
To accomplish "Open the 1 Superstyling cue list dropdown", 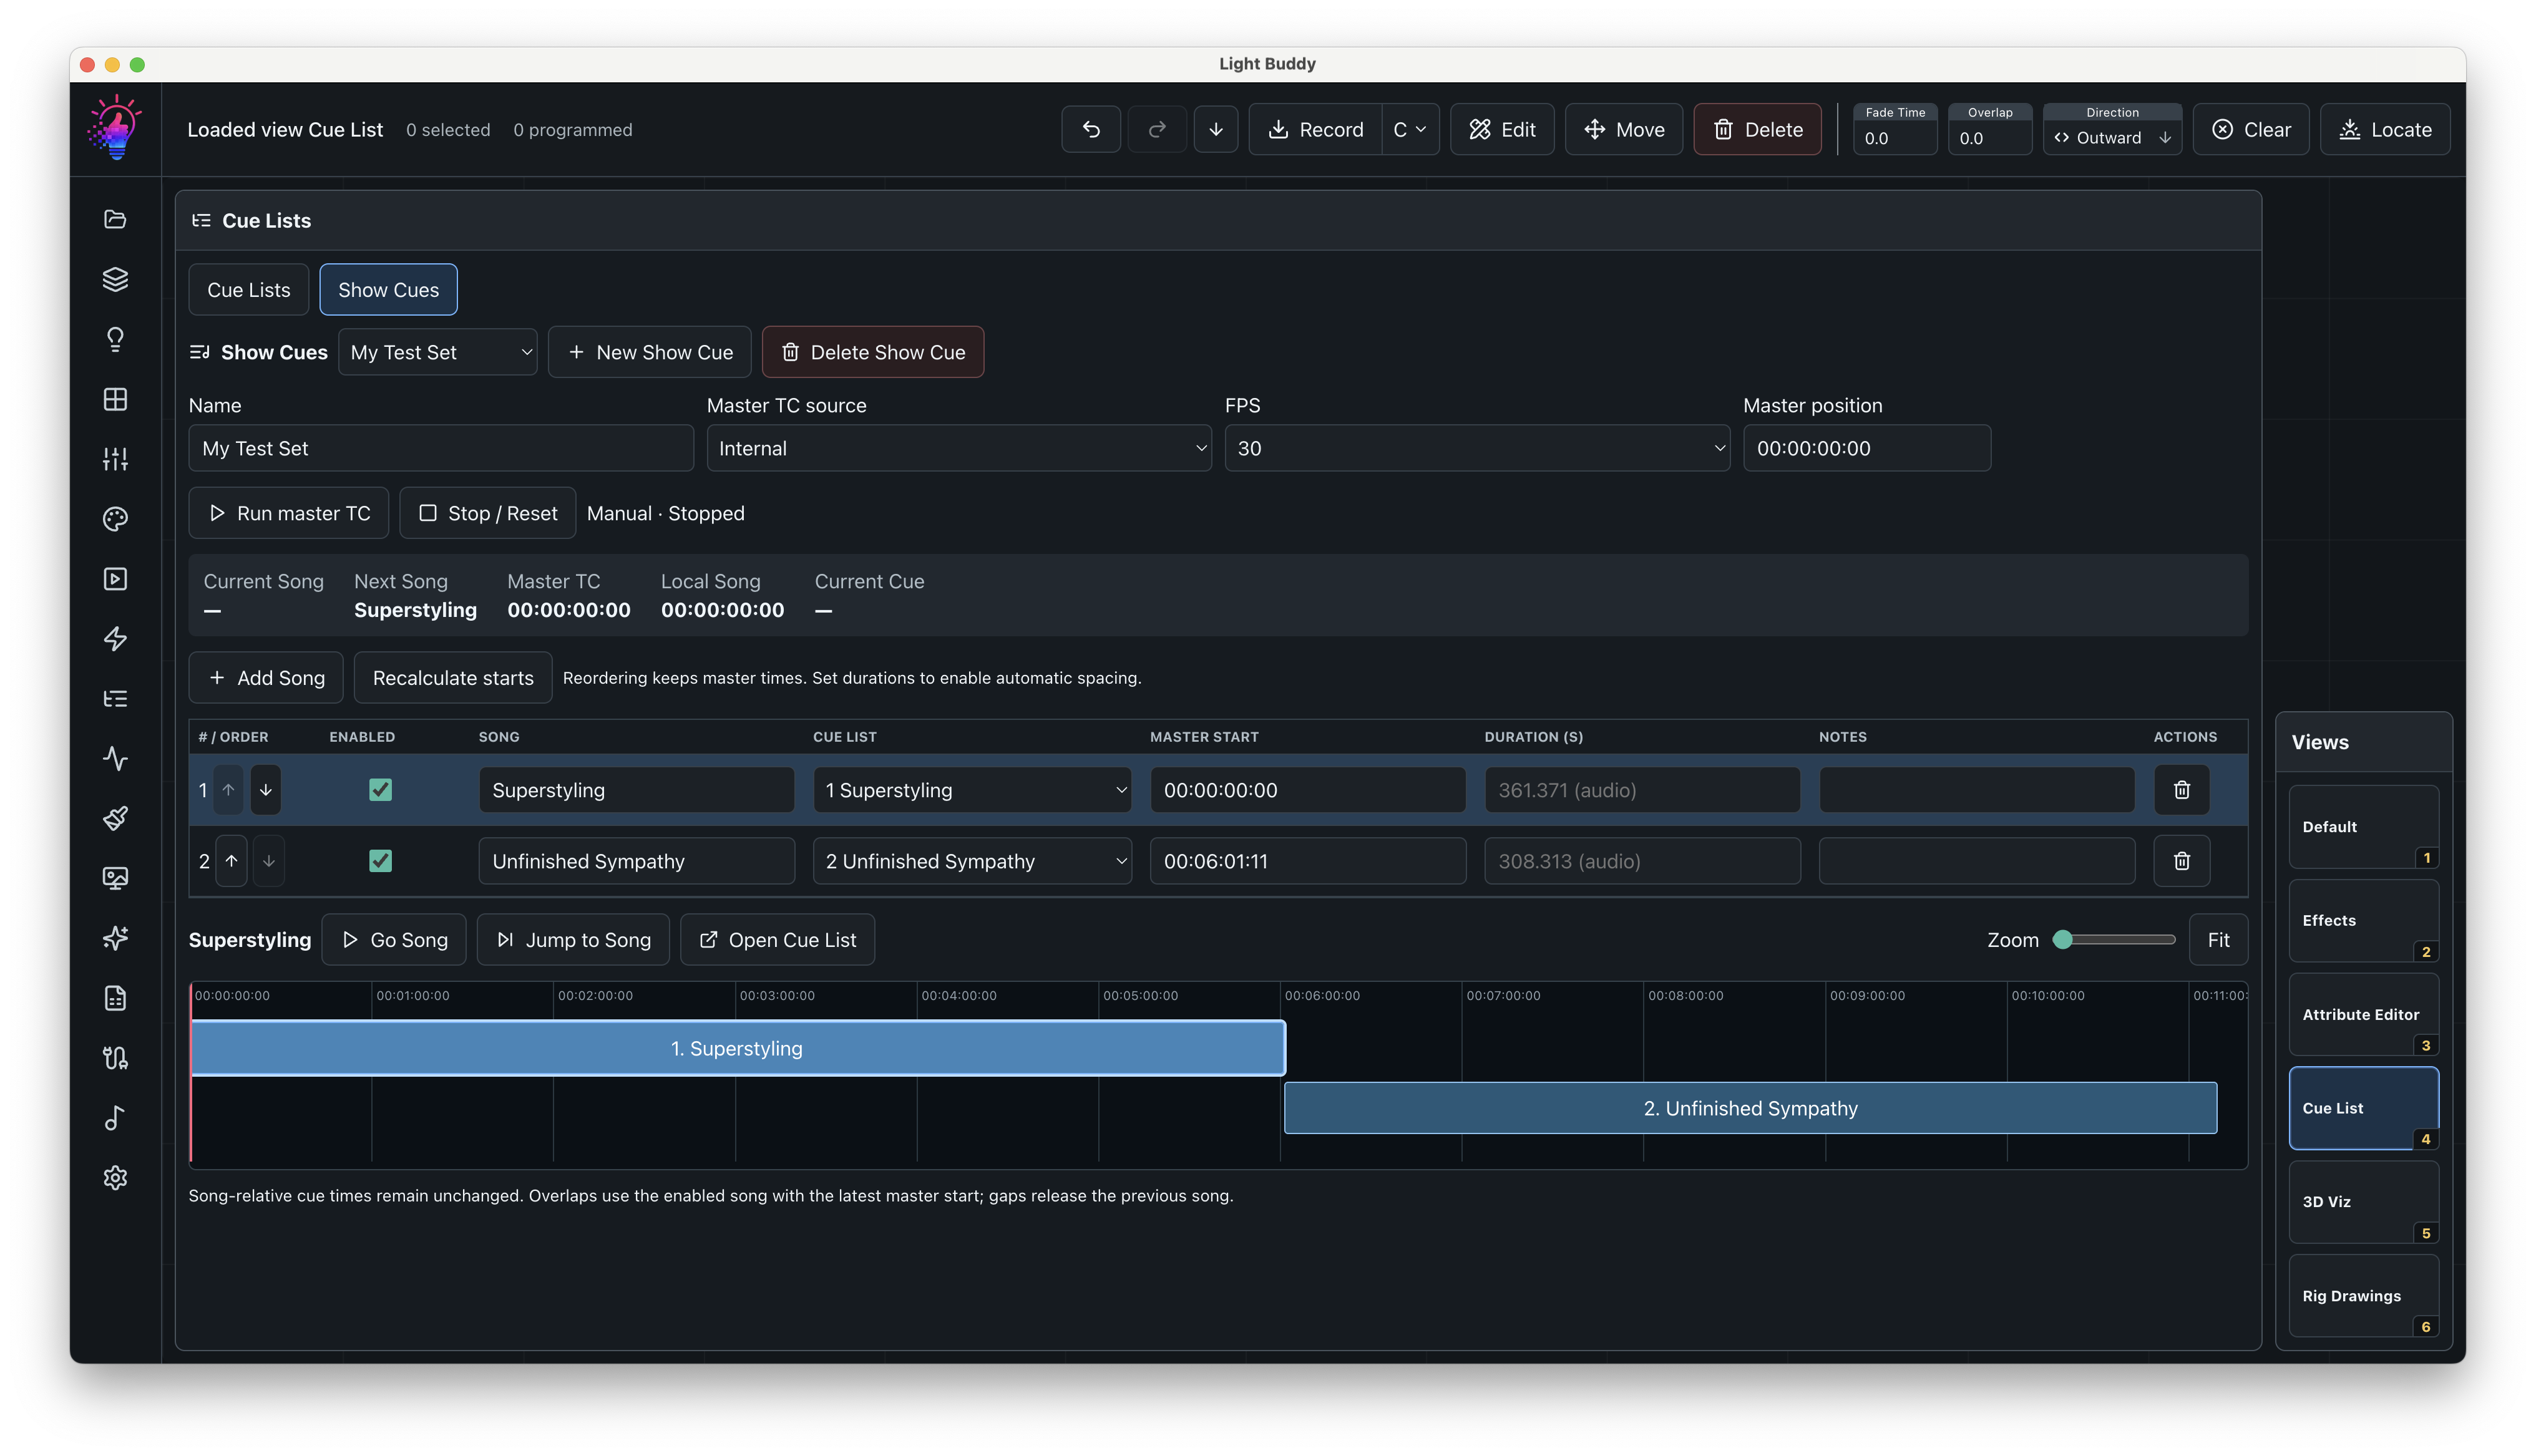I will [x=972, y=790].
